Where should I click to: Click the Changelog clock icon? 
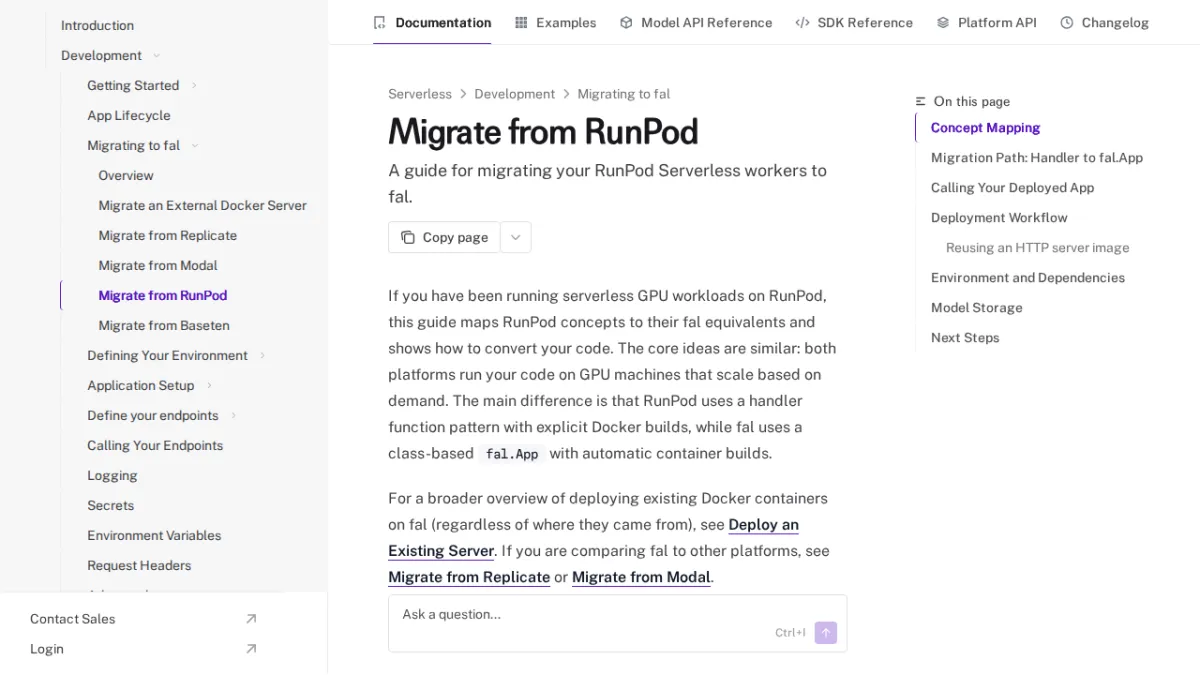pos(1067,22)
